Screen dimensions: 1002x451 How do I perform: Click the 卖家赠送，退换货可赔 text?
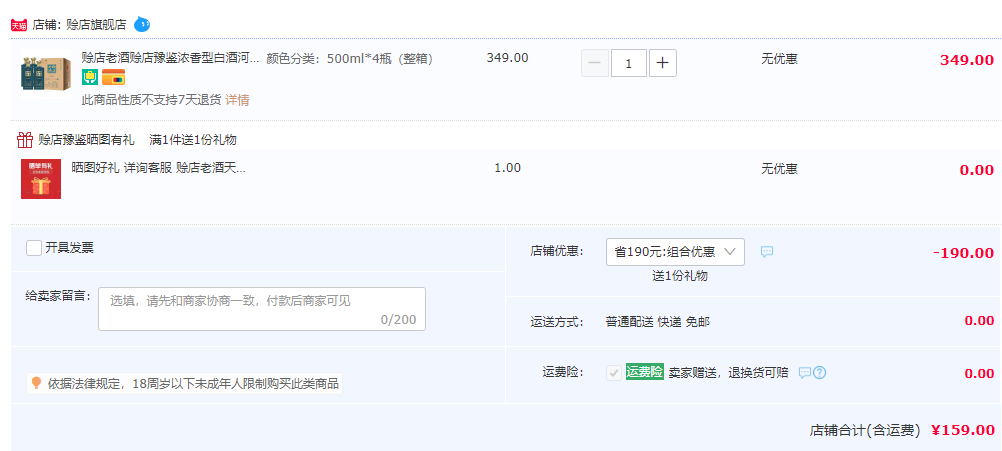[x=728, y=372]
